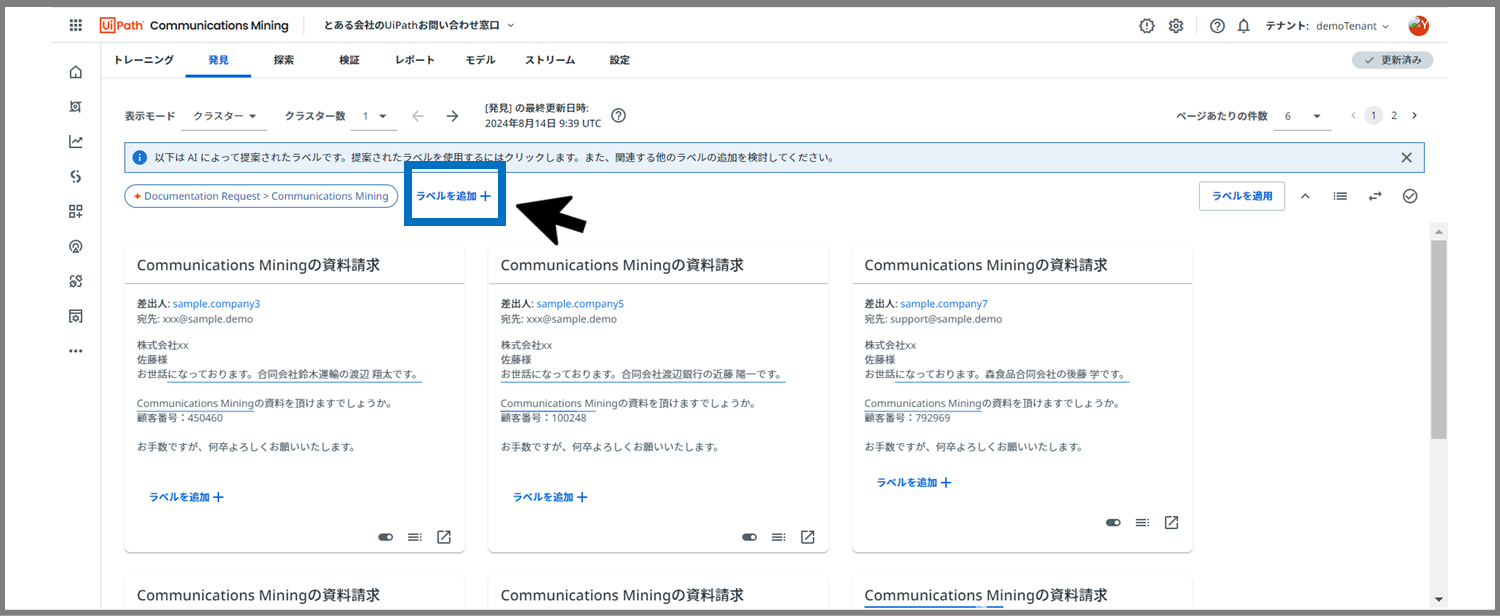The height and width of the screenshot is (616, 1500).
Task: Click the ラベルを適用 button
Action: (x=1242, y=196)
